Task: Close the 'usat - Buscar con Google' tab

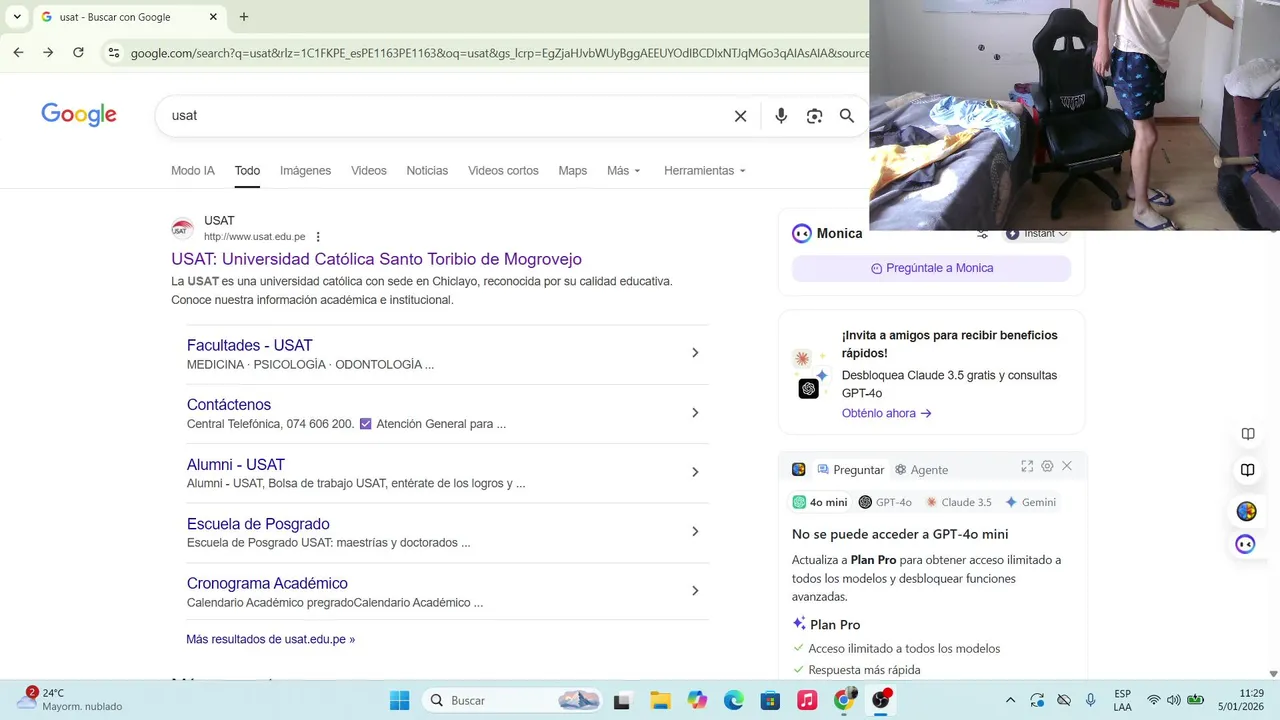Action: tap(213, 17)
